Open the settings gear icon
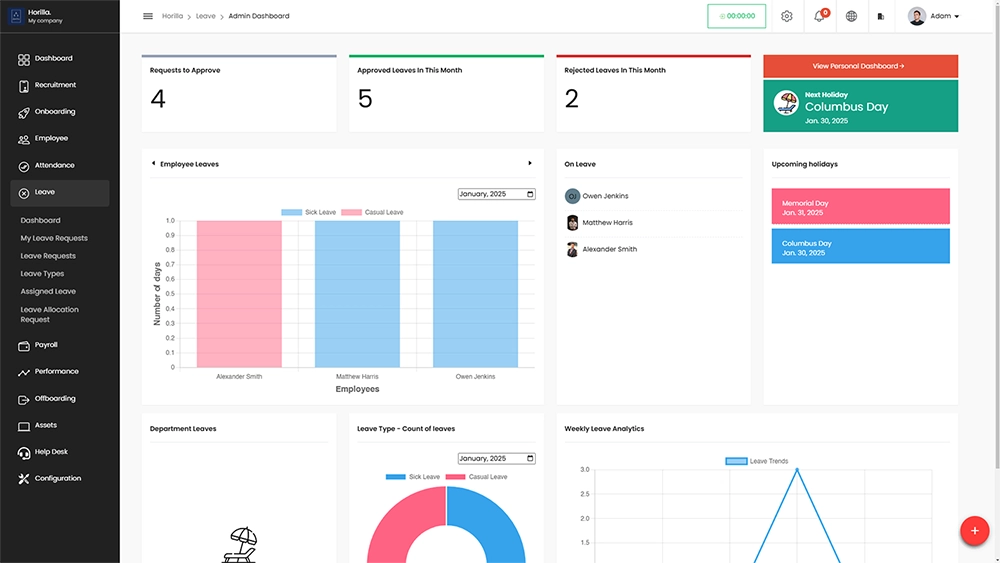The height and width of the screenshot is (563, 1000). point(787,16)
